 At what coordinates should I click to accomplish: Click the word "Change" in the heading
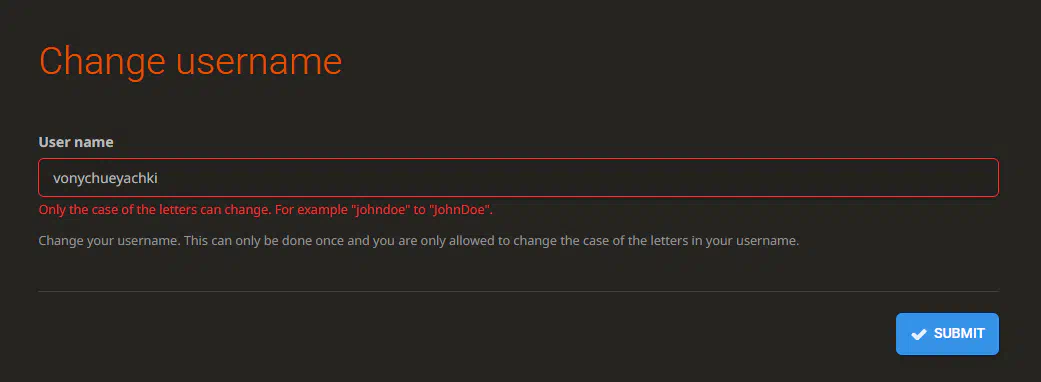point(102,61)
